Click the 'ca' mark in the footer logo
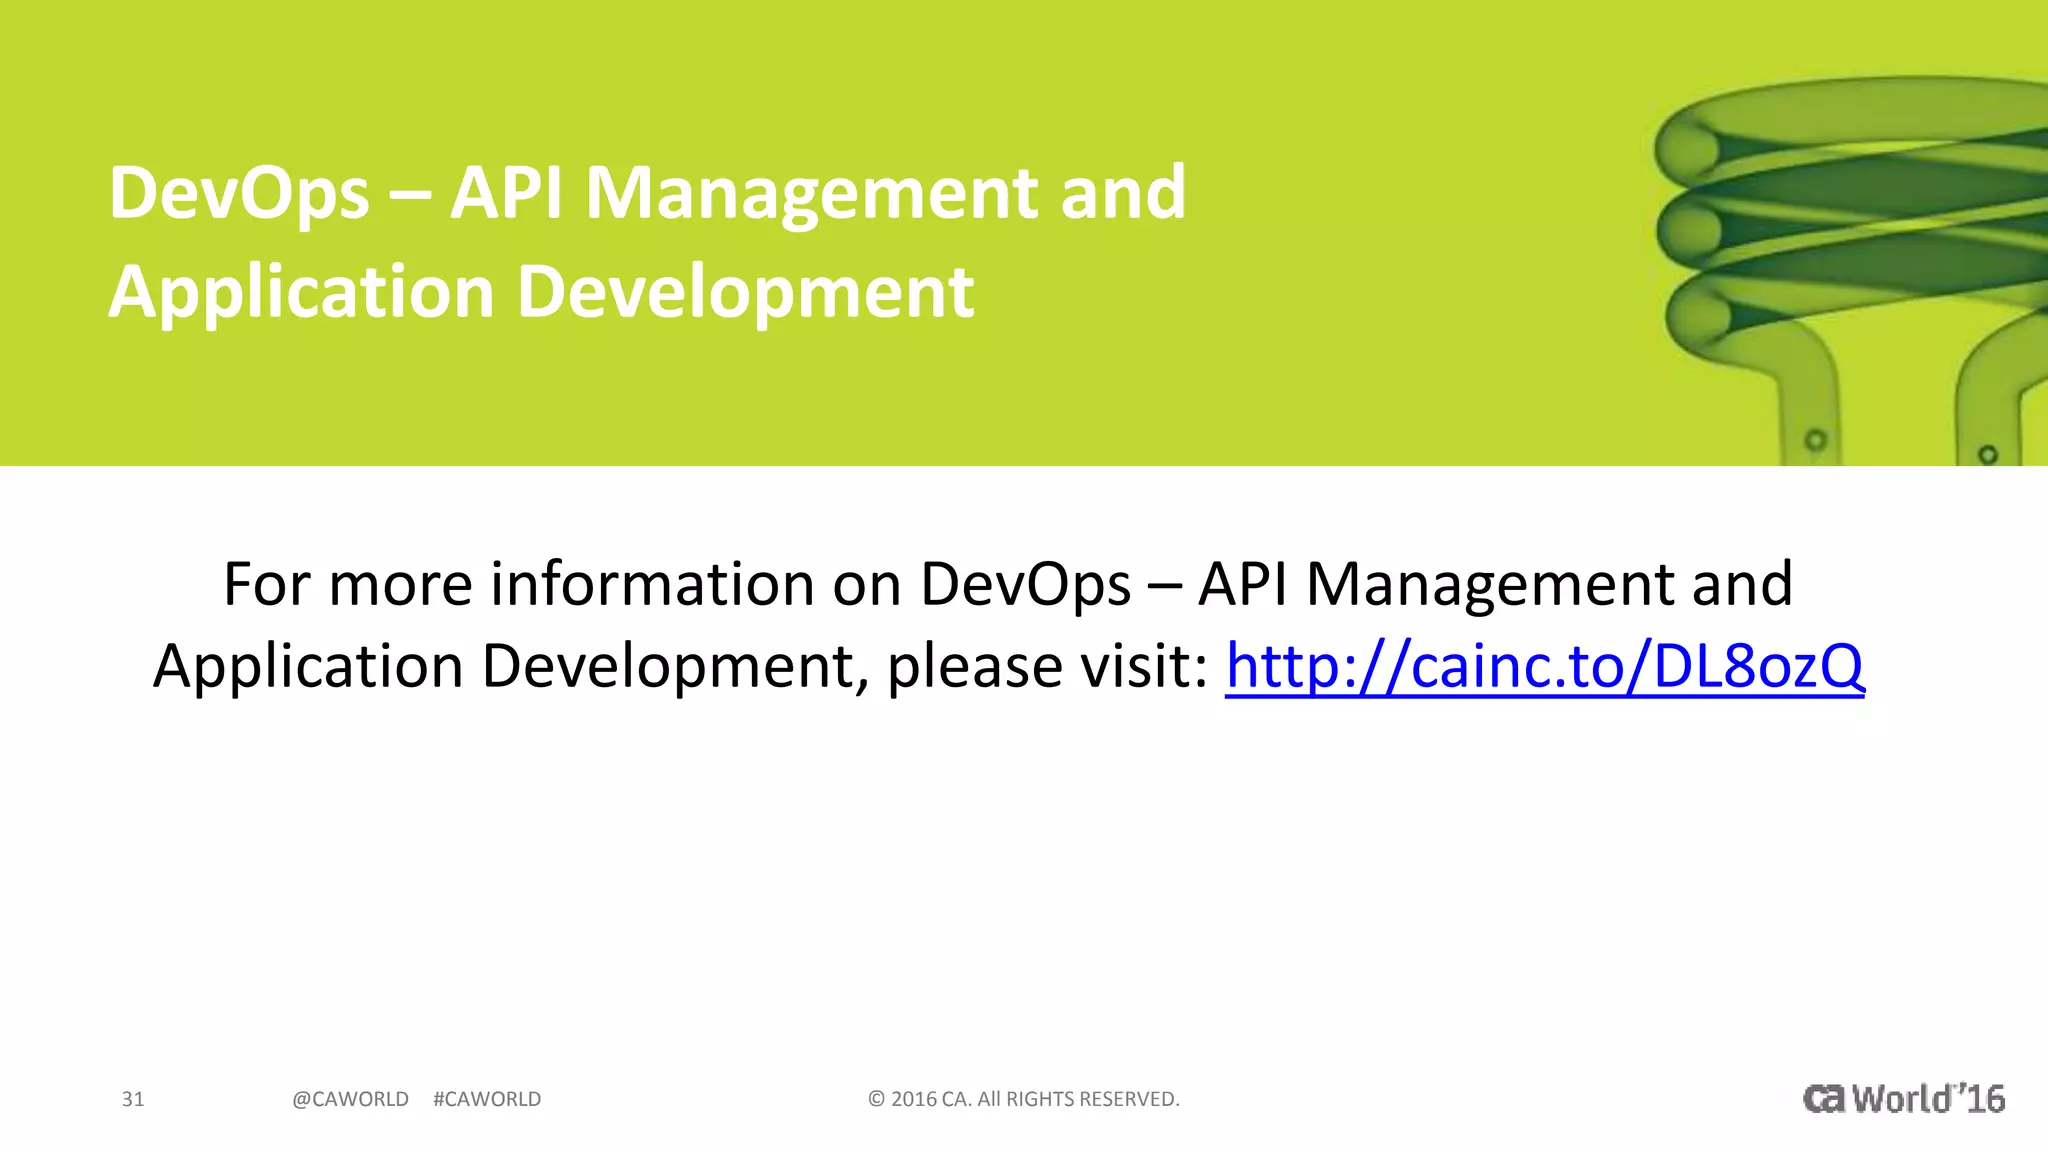This screenshot has height=1152, width=2048. click(1824, 1098)
